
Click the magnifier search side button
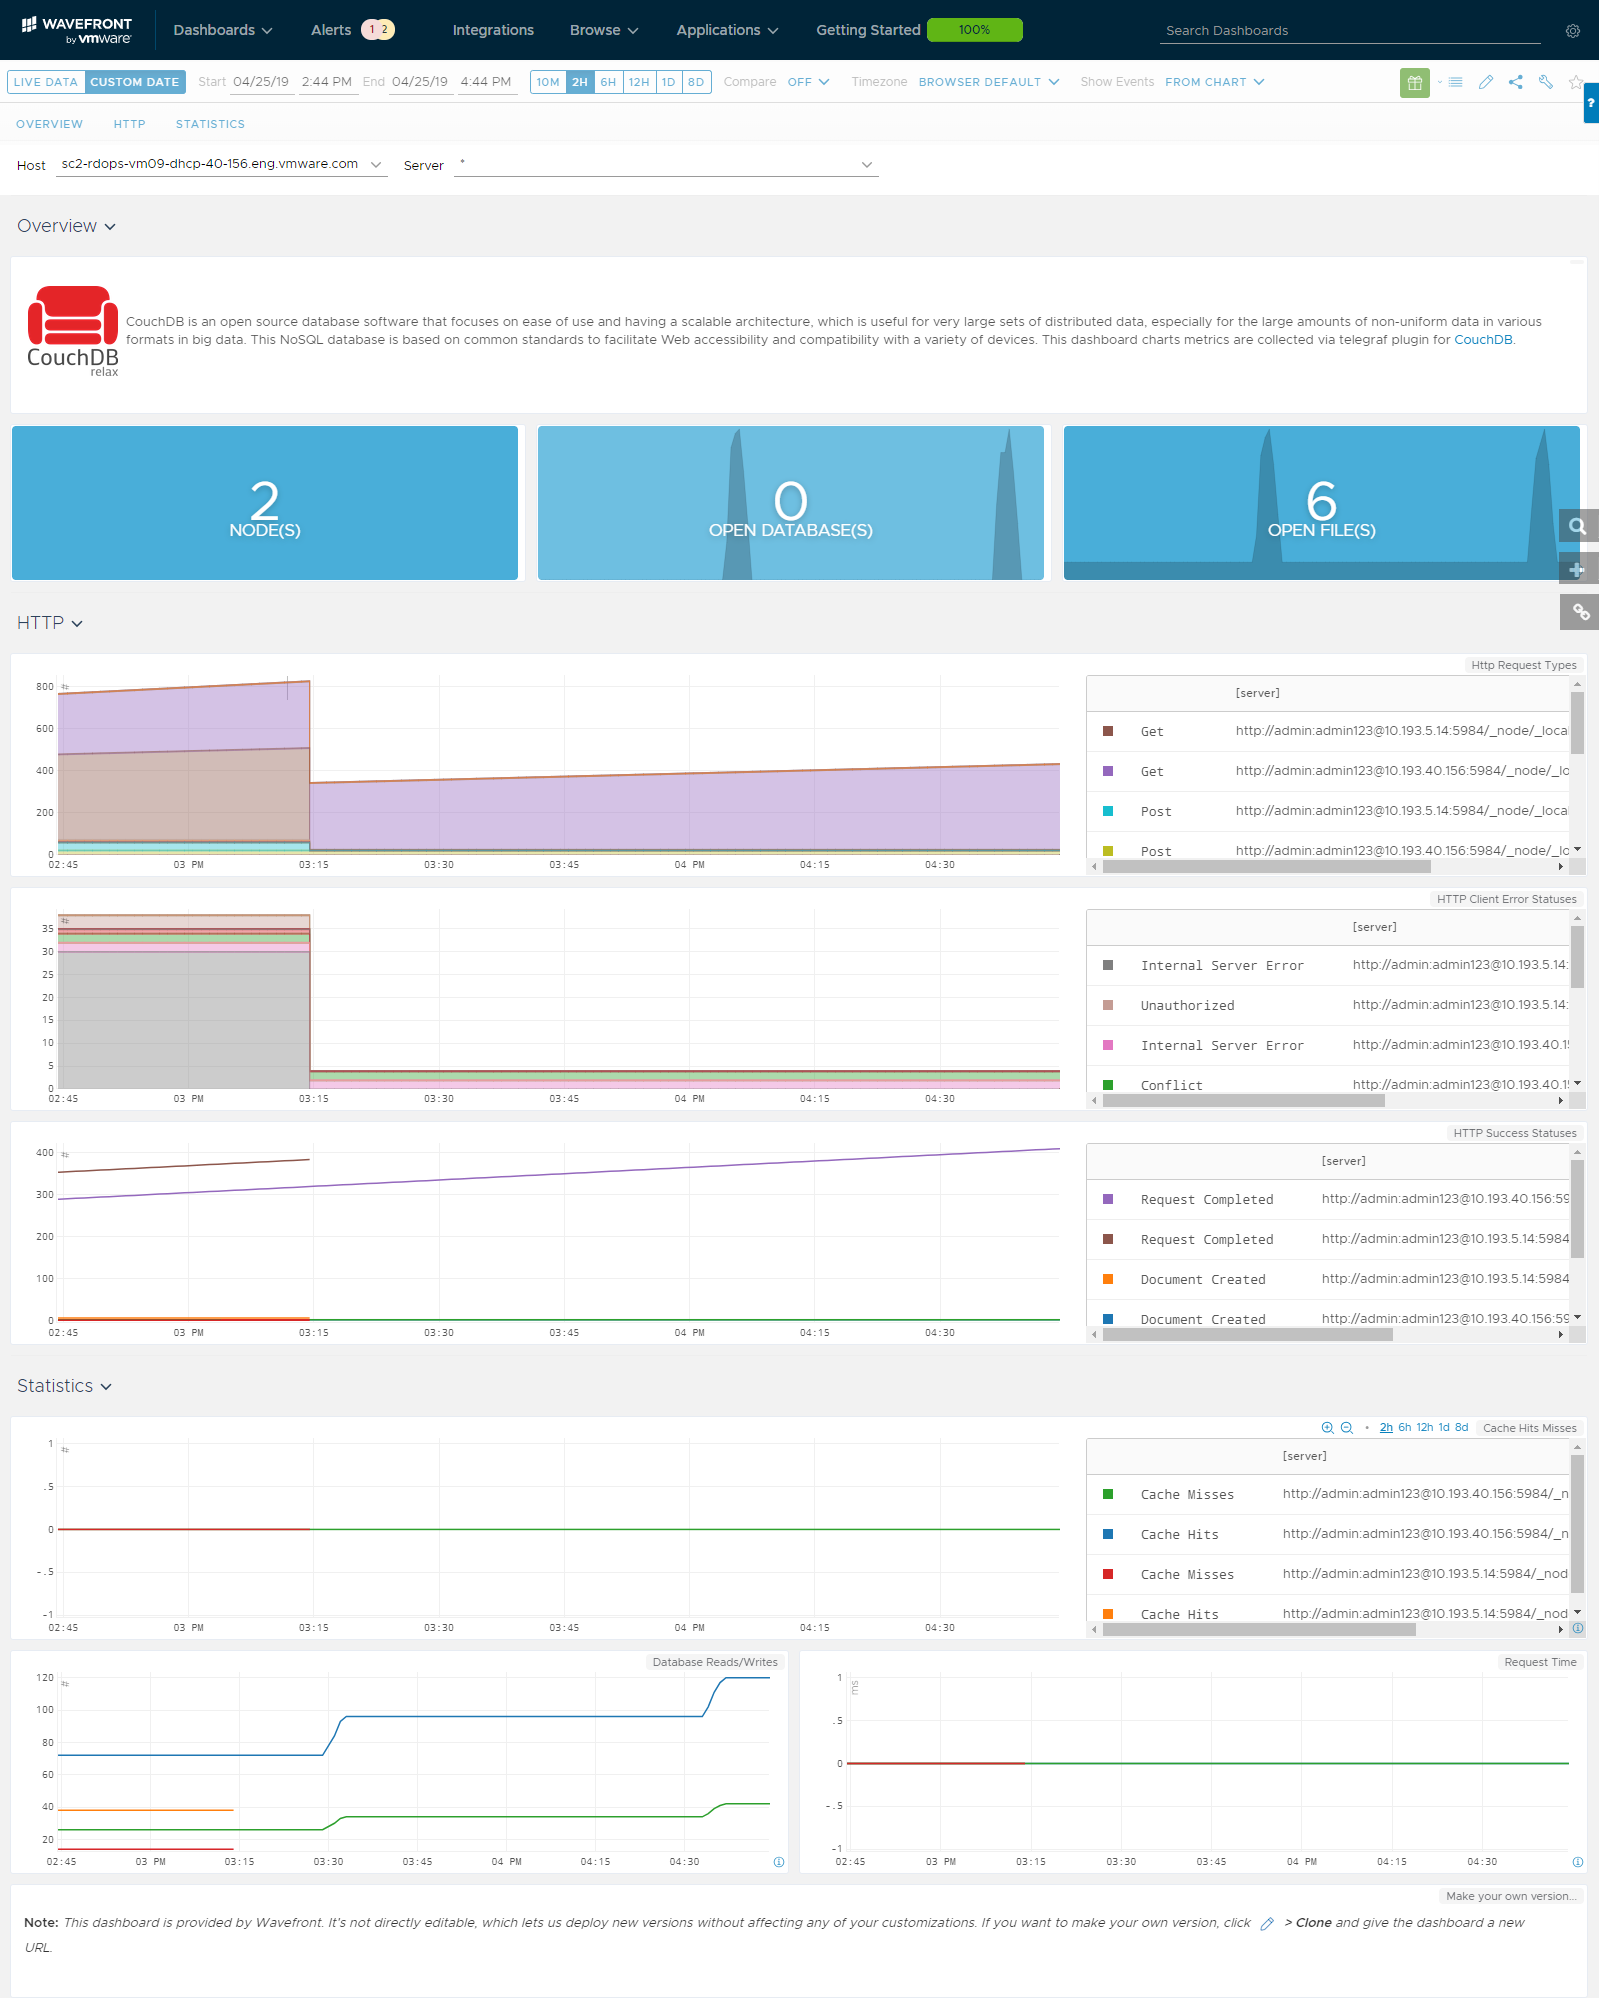coord(1578,526)
